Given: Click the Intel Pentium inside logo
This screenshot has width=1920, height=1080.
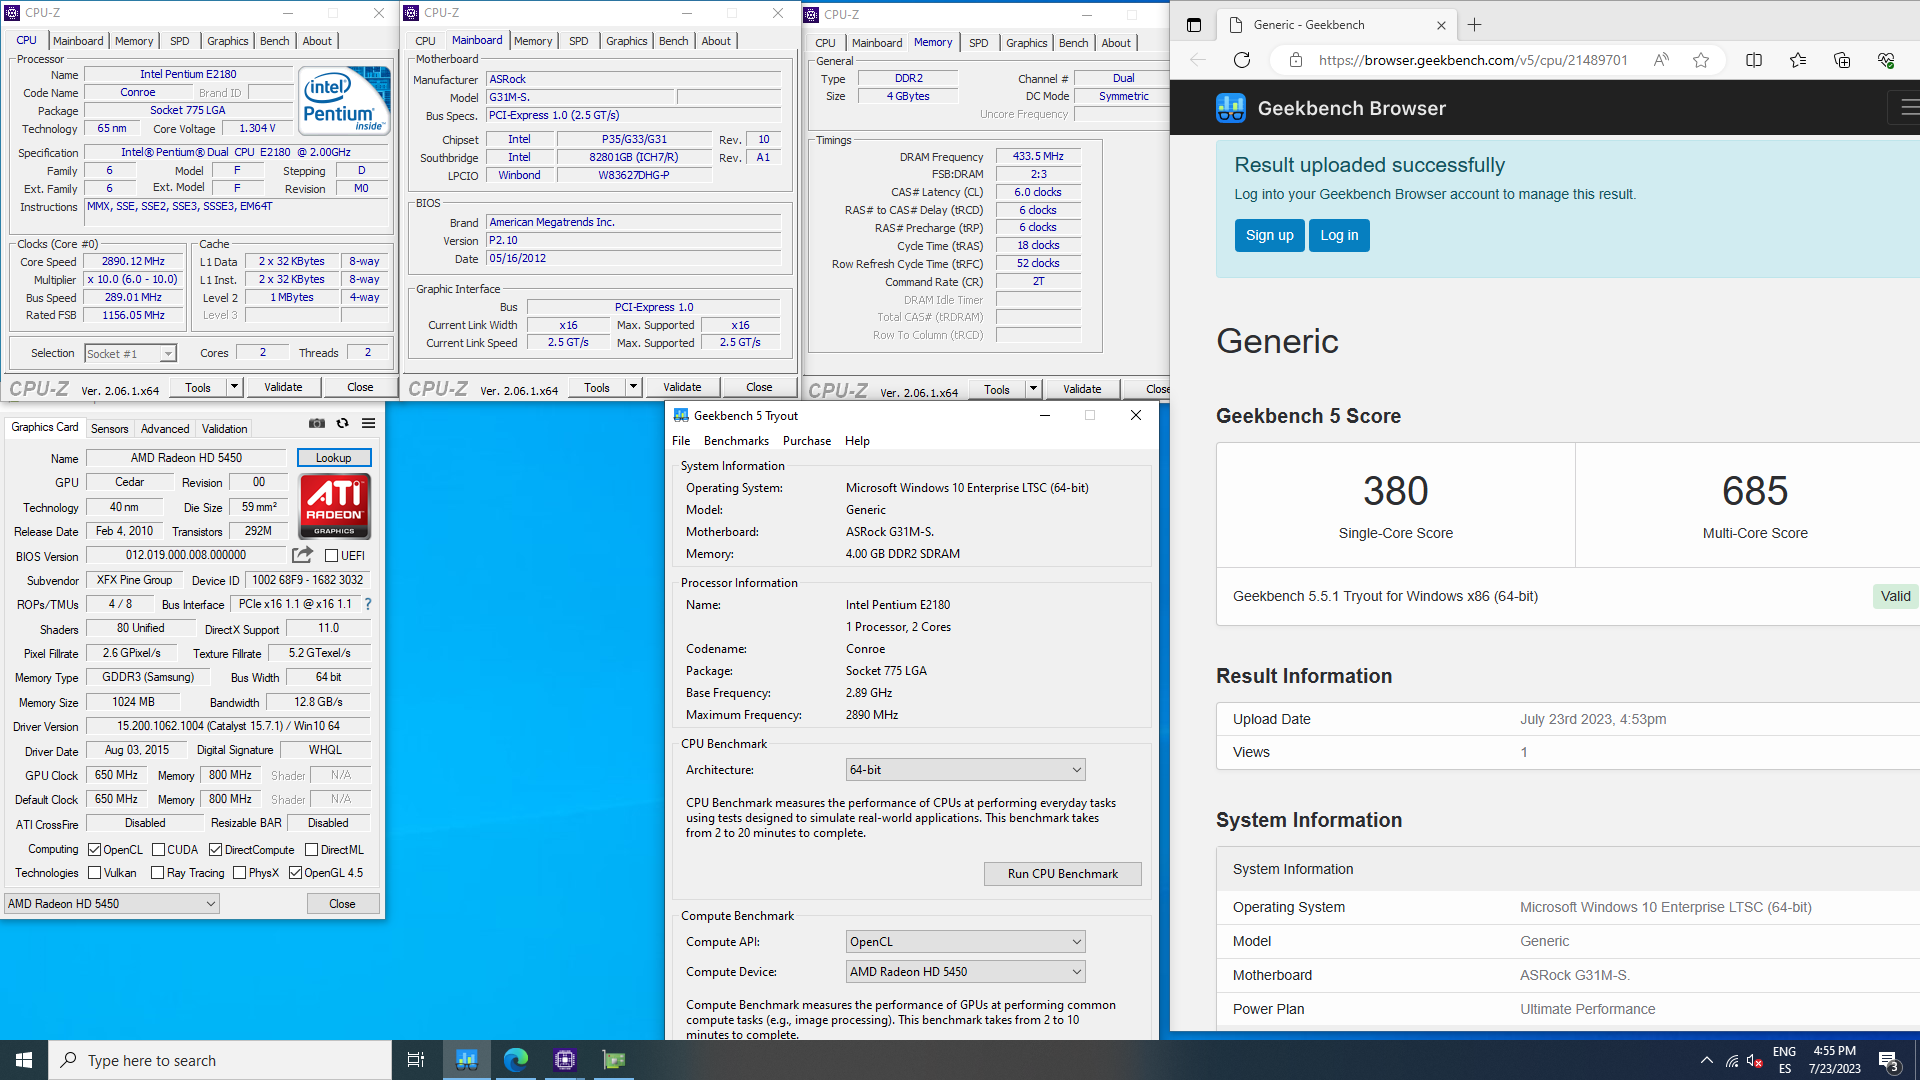Looking at the screenshot, I should [x=346, y=101].
